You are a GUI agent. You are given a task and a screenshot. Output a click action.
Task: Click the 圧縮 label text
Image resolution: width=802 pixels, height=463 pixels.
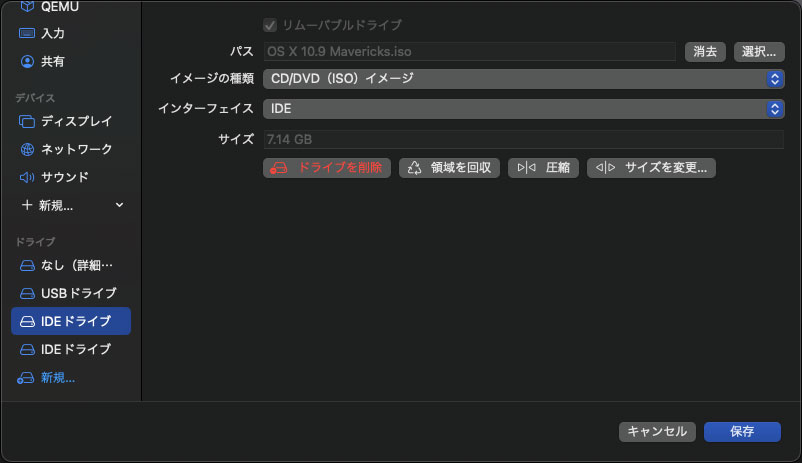click(x=558, y=168)
